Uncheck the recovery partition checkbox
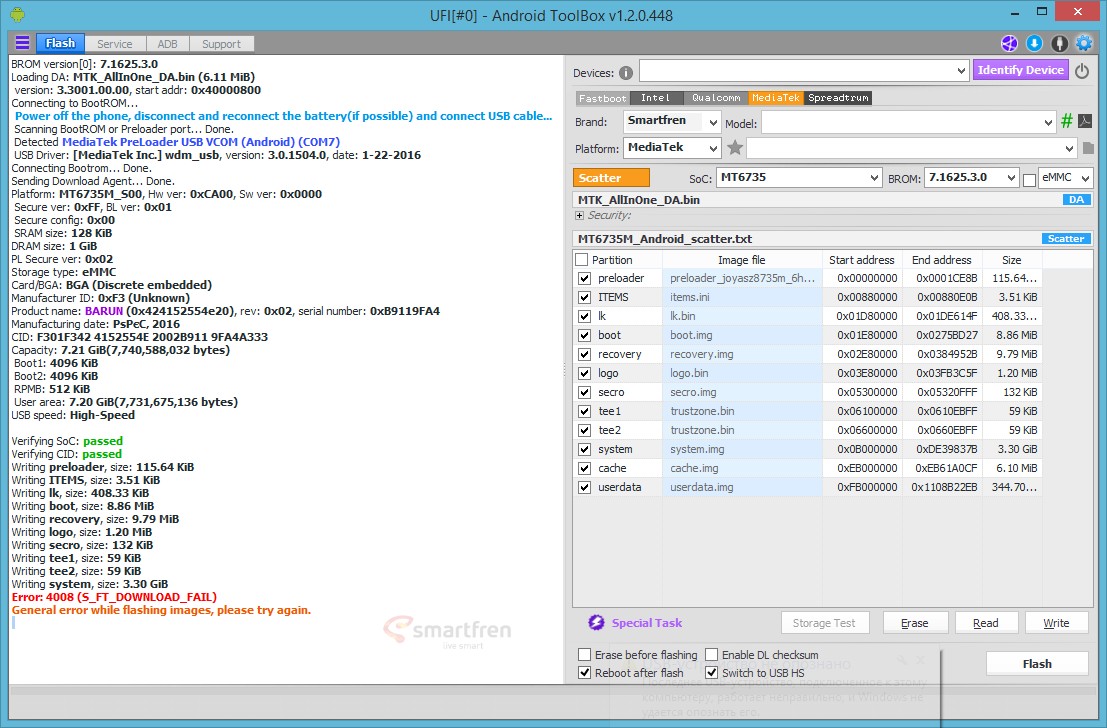 tap(585, 354)
